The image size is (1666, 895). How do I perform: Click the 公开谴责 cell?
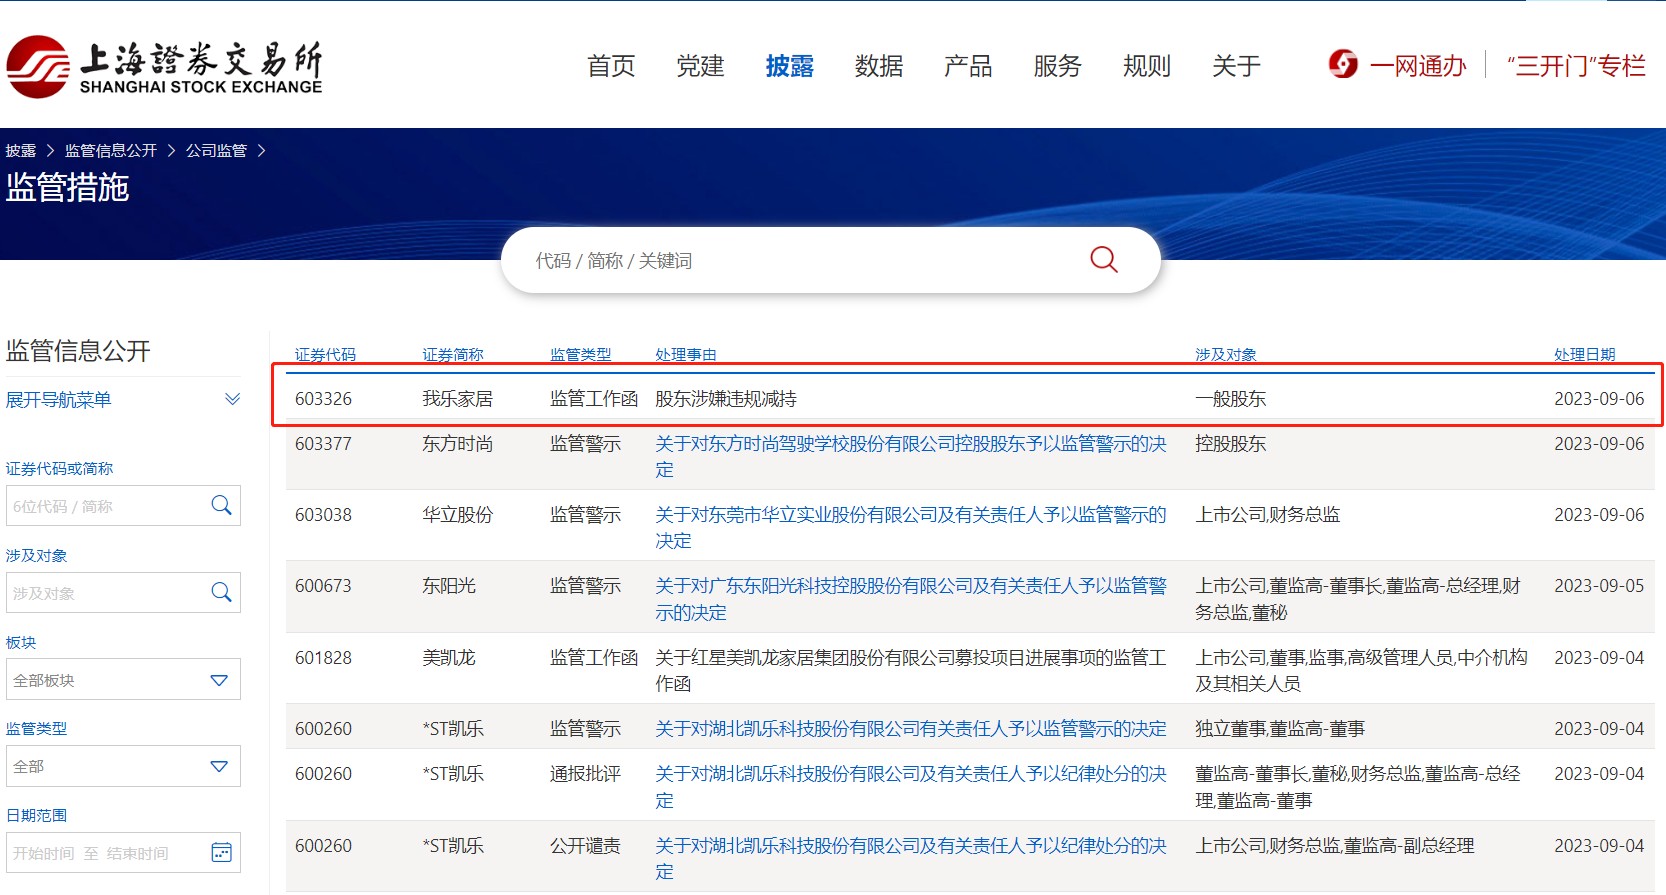585,846
